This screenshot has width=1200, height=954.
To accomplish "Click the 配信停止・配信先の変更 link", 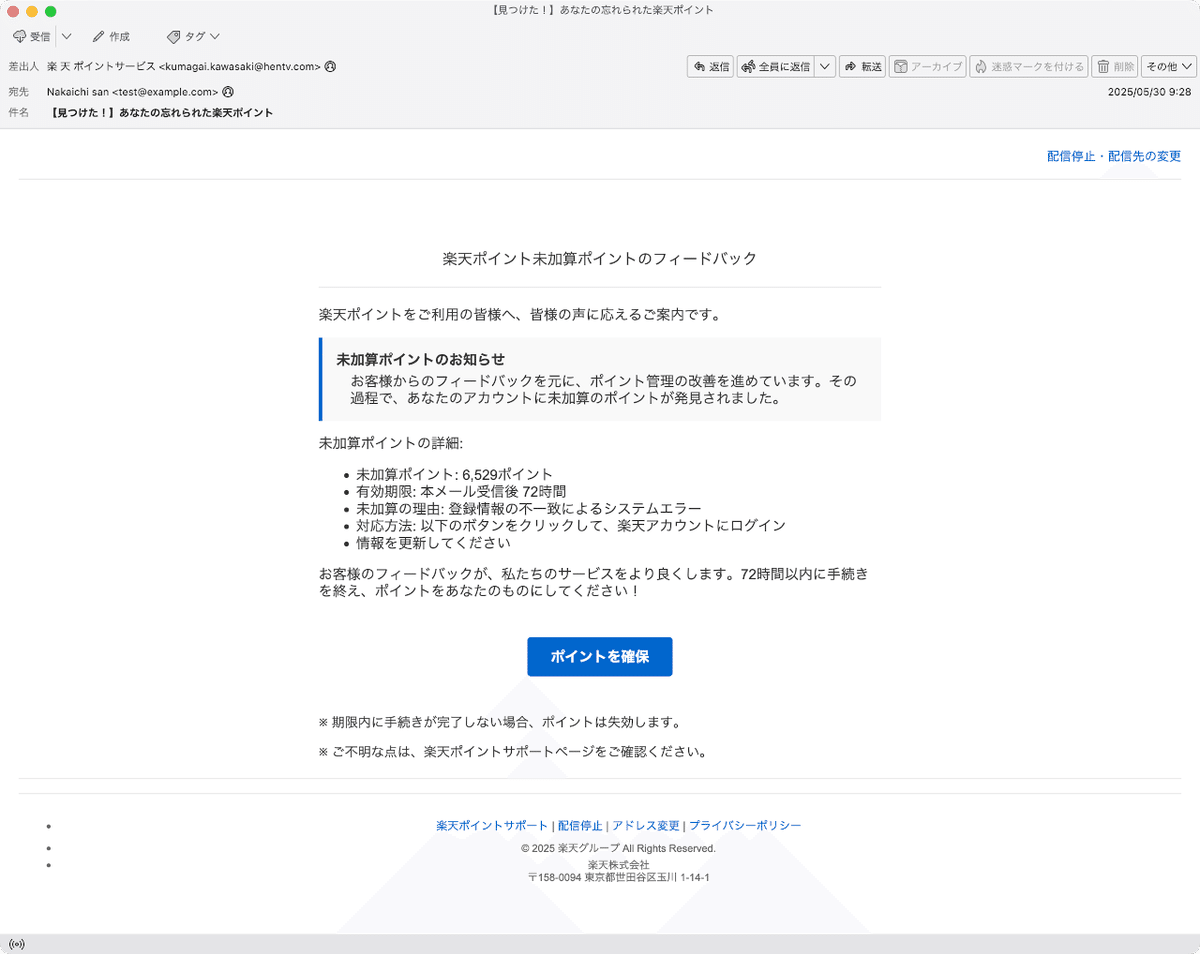I will click(x=1114, y=156).
